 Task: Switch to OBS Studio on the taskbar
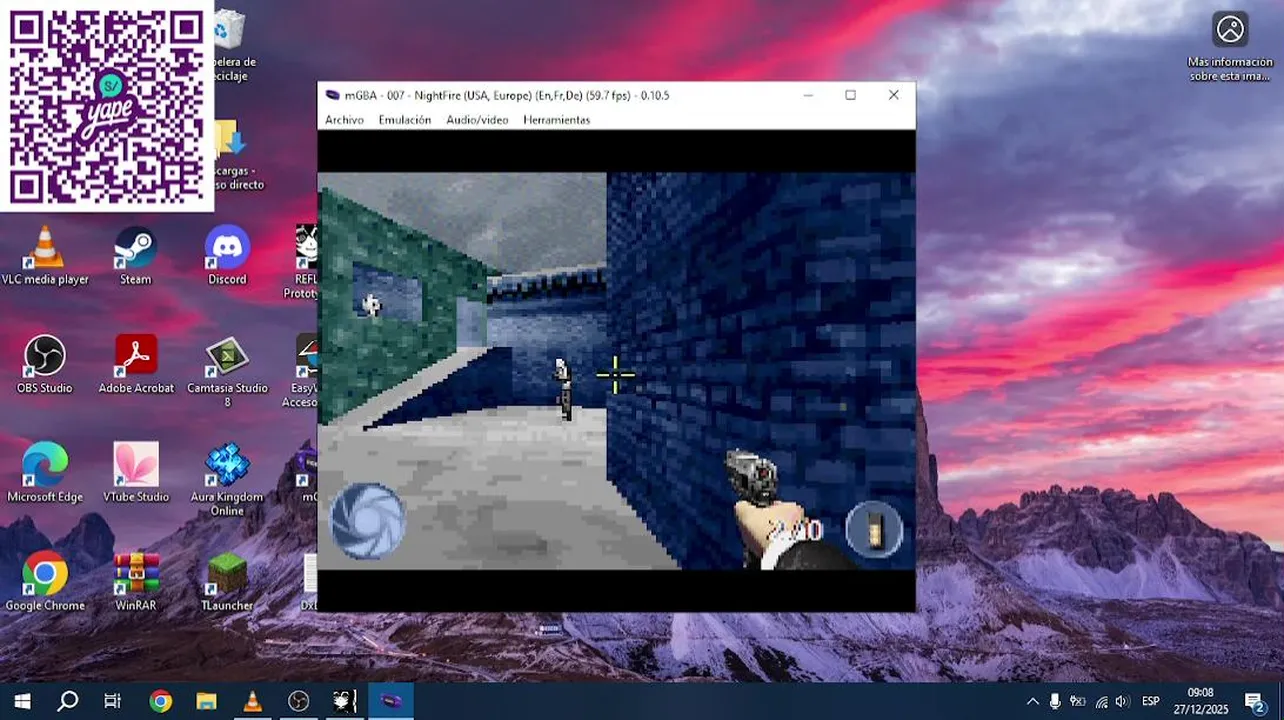[298, 701]
